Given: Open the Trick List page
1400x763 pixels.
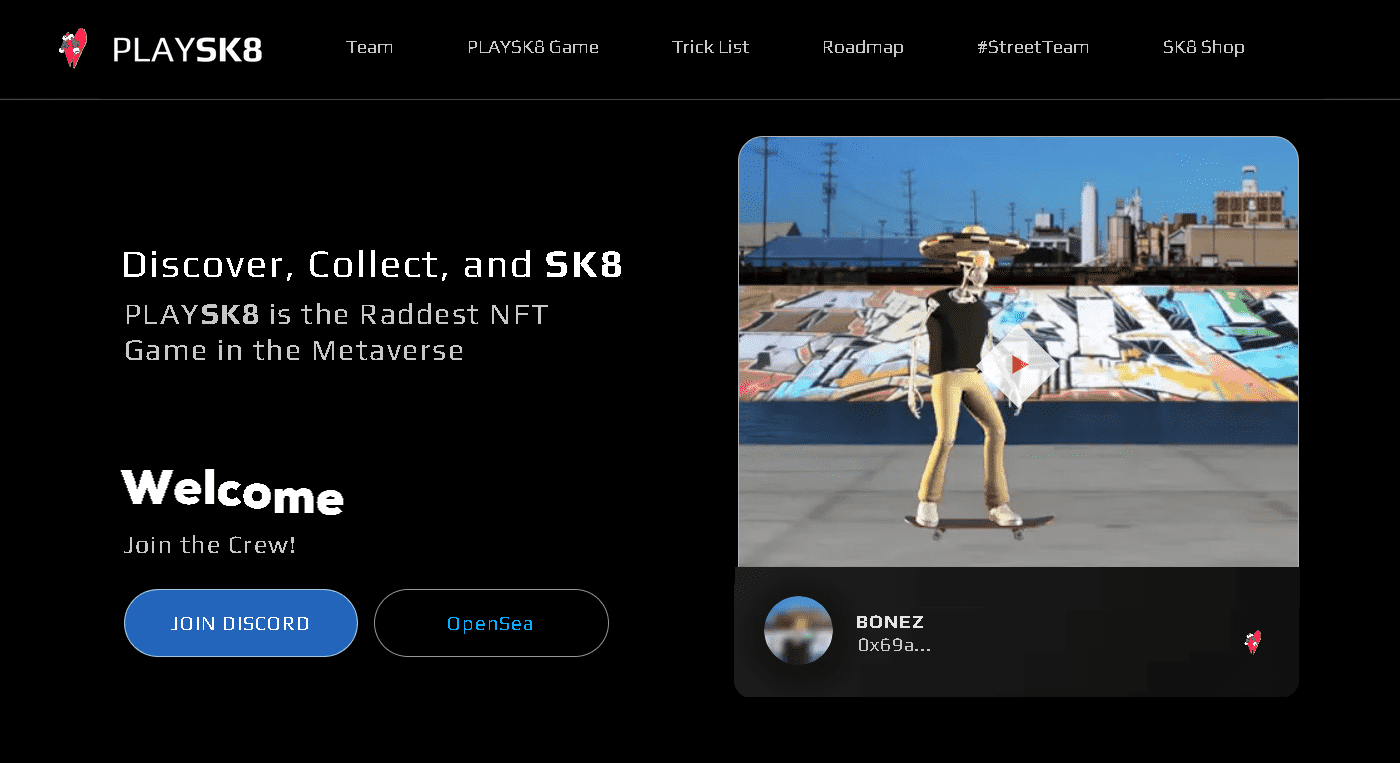Looking at the screenshot, I should click(x=710, y=47).
